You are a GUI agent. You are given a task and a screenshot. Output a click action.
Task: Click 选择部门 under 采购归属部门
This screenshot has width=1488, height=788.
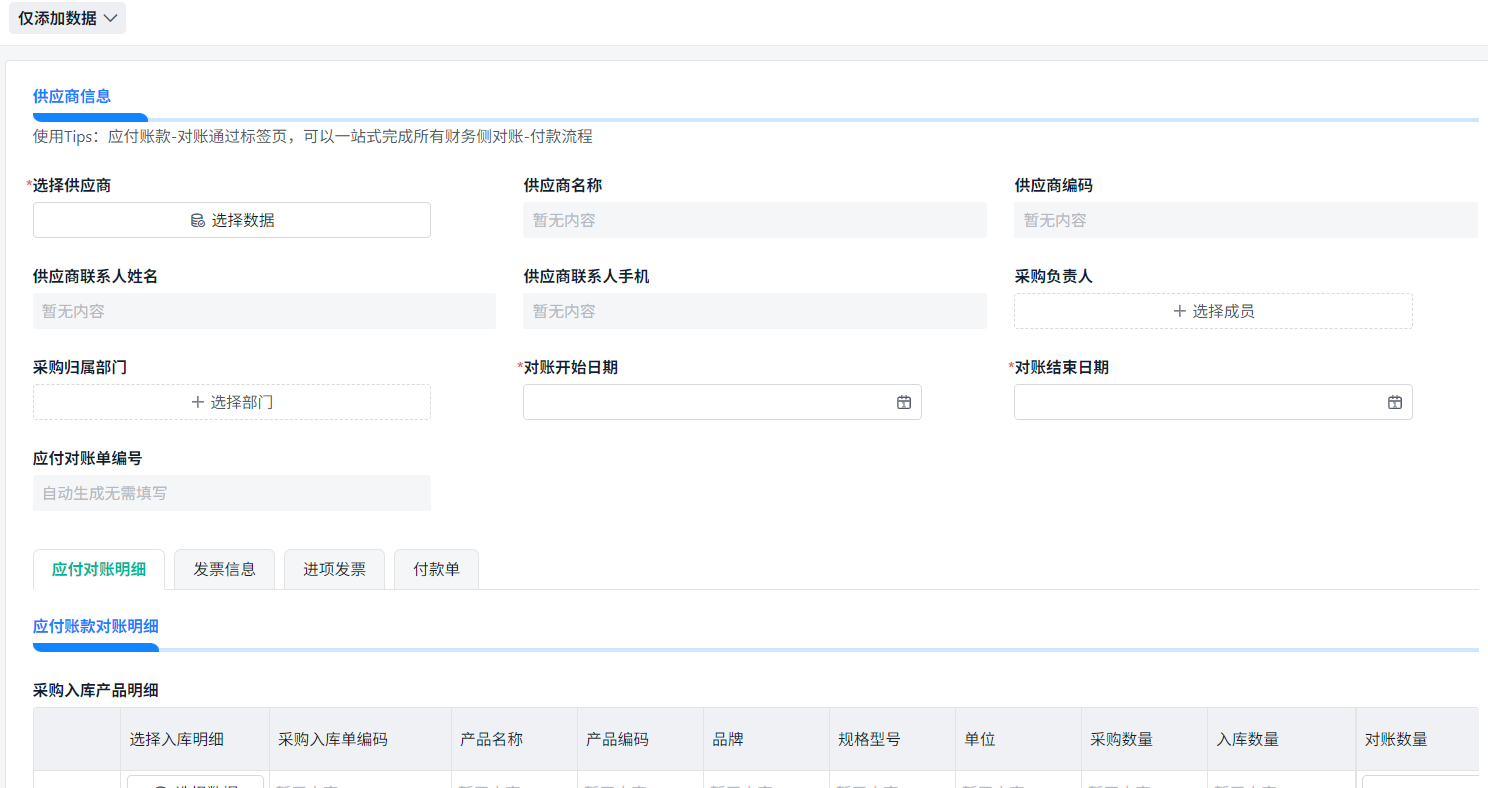[x=231, y=402]
